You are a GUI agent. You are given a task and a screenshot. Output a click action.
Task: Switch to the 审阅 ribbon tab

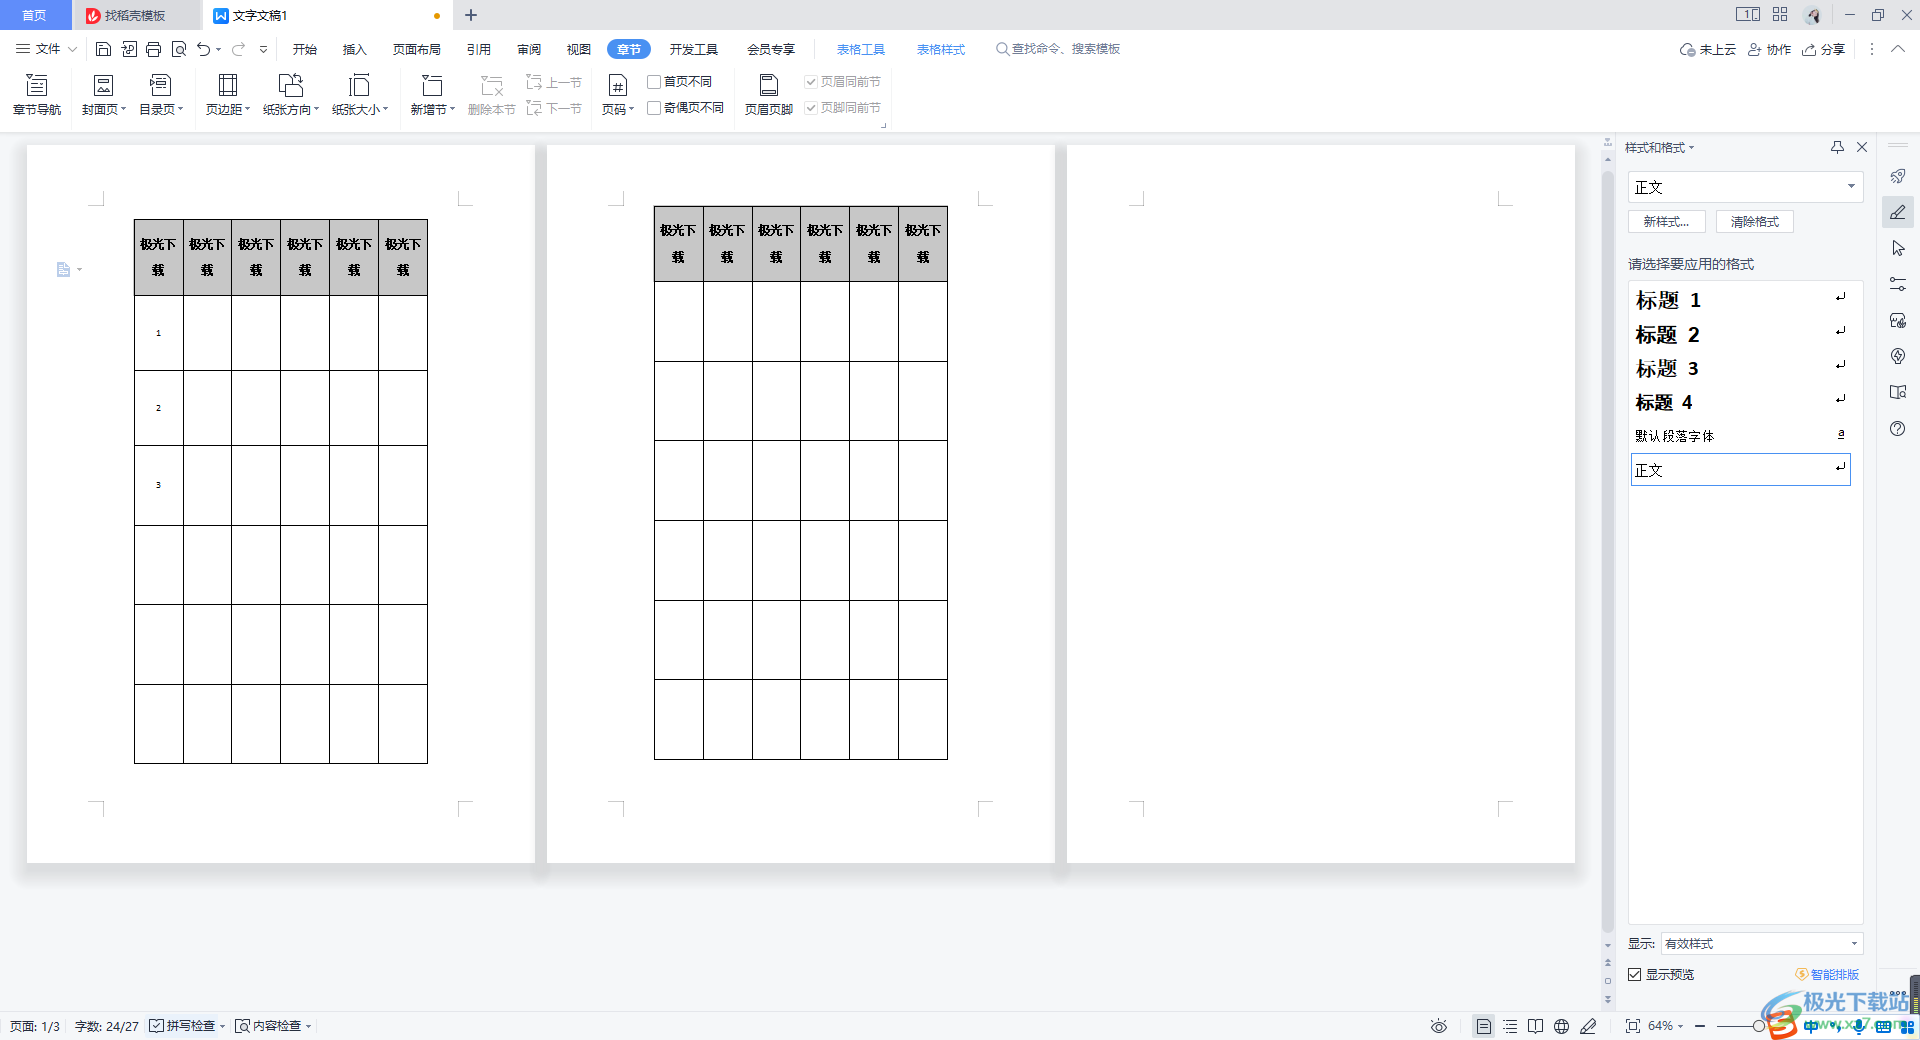pyautogui.click(x=529, y=49)
